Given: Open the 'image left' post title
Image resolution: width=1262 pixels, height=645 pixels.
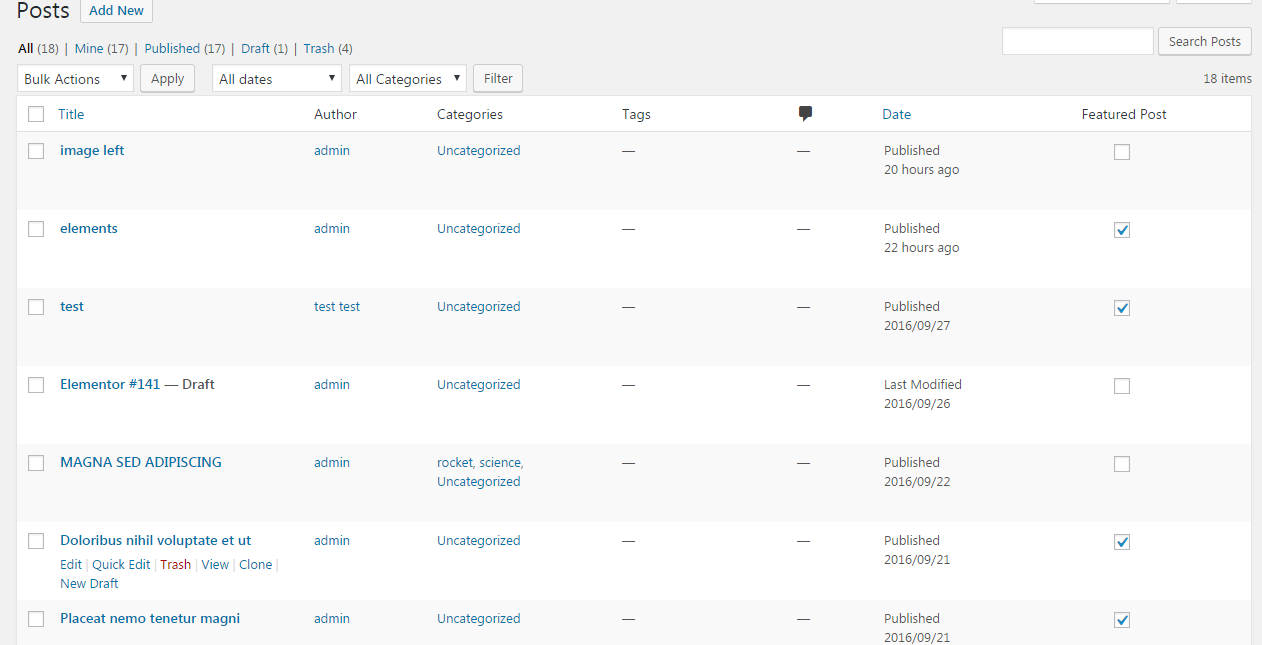Looking at the screenshot, I should tap(92, 150).
